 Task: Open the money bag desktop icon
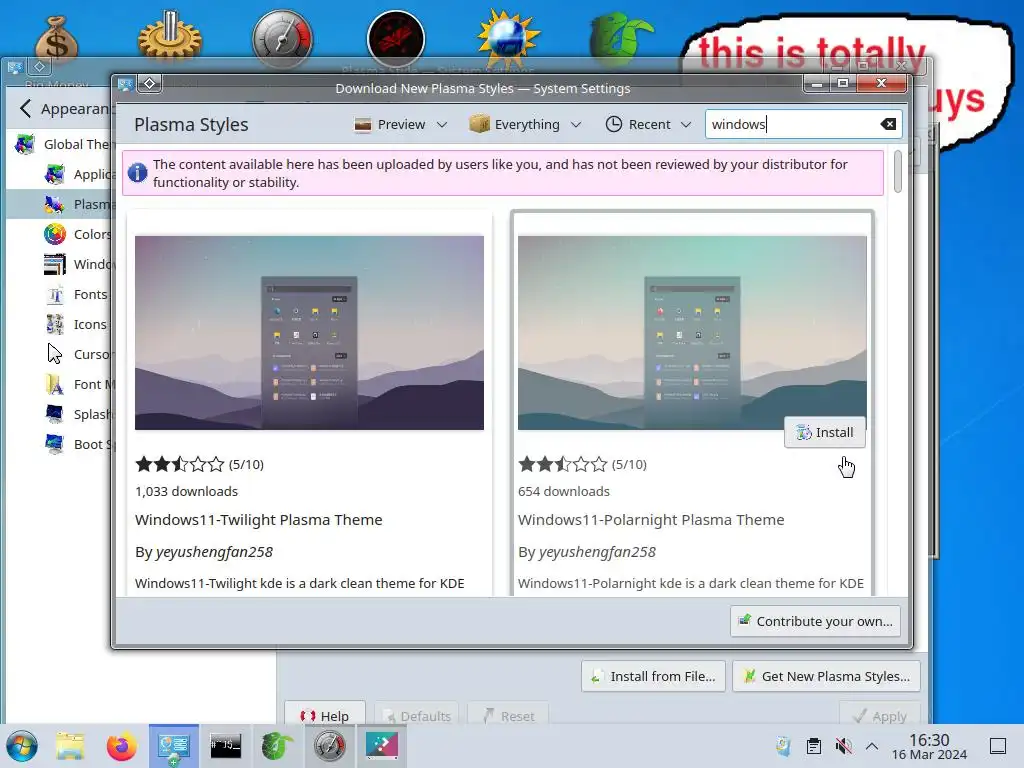57,39
